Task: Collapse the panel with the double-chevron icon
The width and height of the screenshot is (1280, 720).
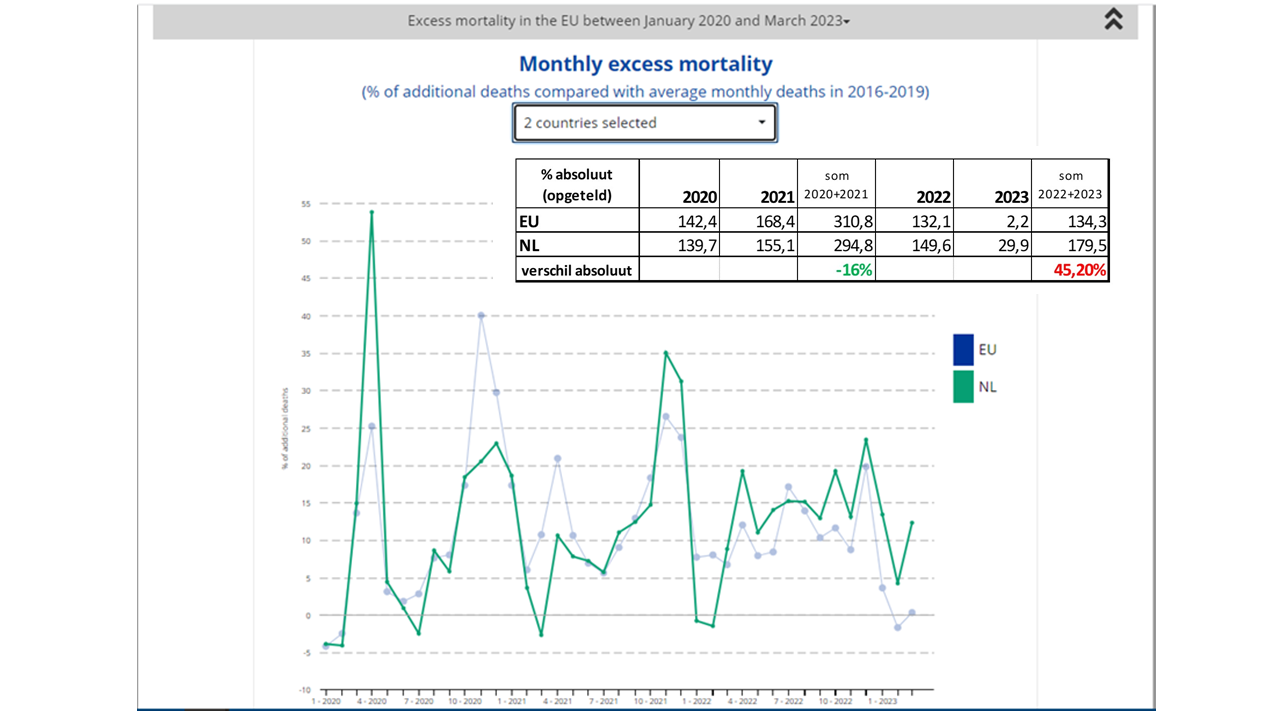Action: 1113,20
